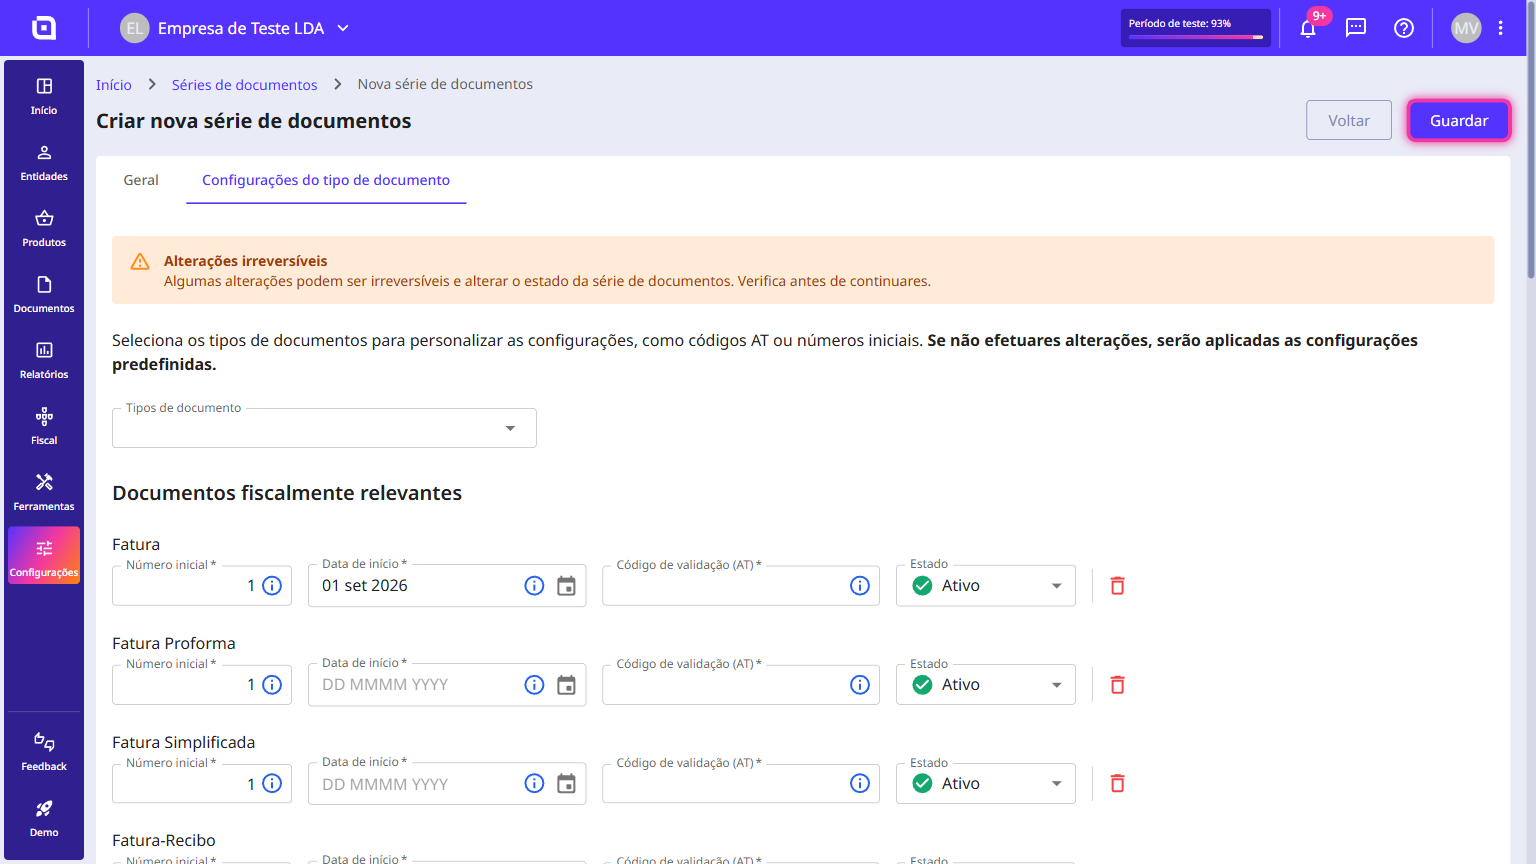This screenshot has width=1536, height=864.
Task: Go to Início in the sidebar
Action: (x=44, y=97)
